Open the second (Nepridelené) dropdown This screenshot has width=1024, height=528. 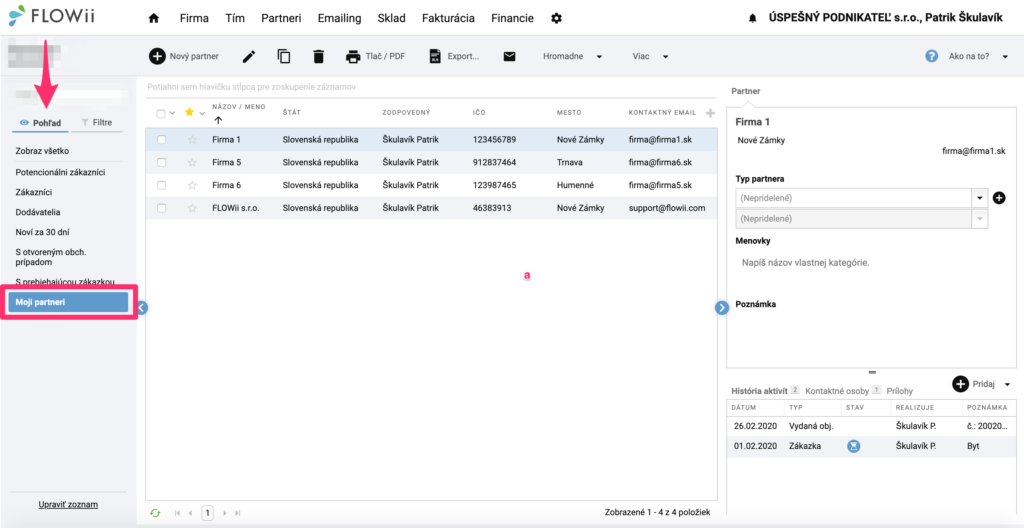click(x=980, y=219)
